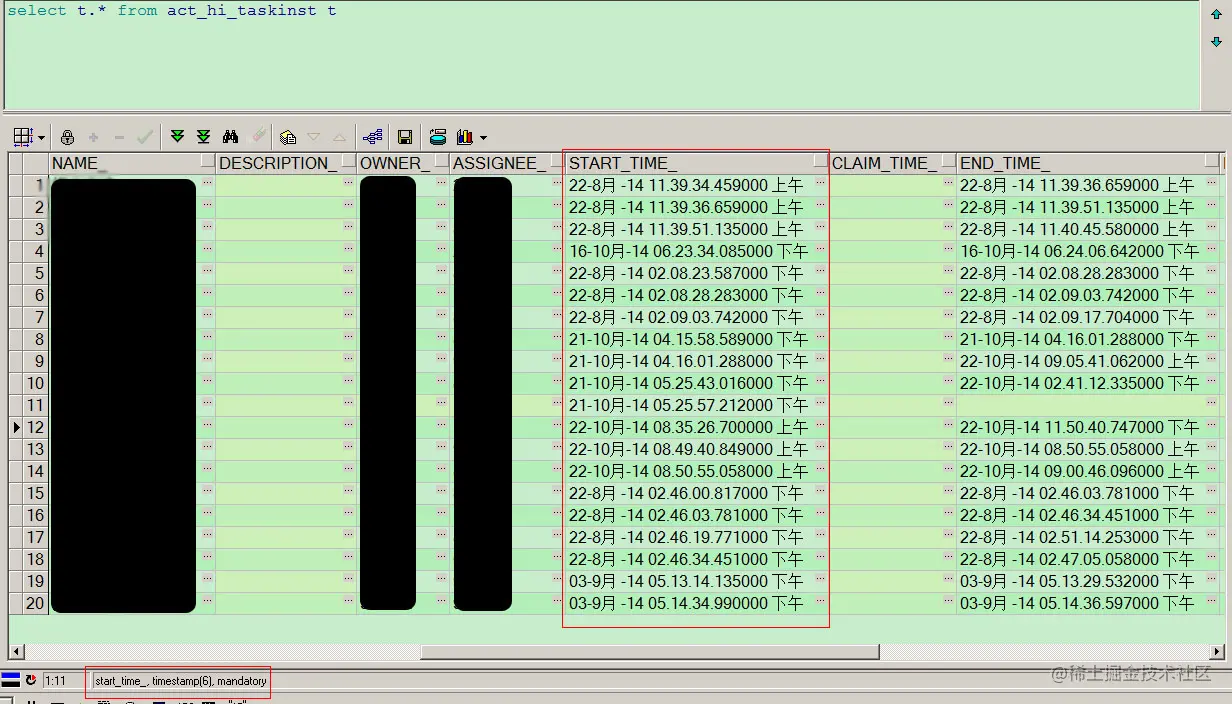This screenshot has width=1232, height=704.
Task: Click the linked query tree icon
Action: coord(372,137)
